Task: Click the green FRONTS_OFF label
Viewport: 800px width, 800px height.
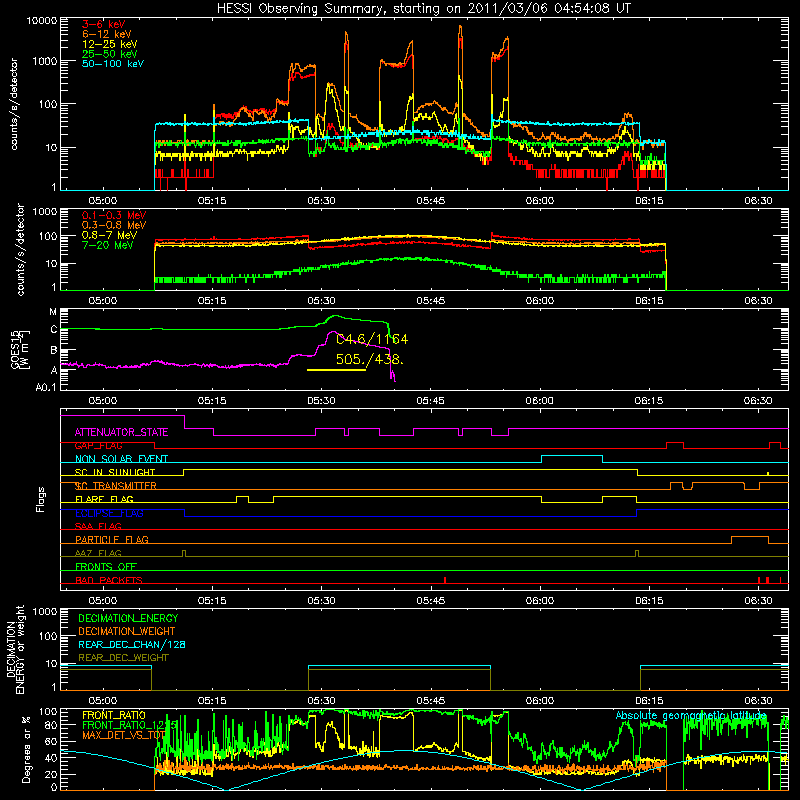Action: coord(106,567)
